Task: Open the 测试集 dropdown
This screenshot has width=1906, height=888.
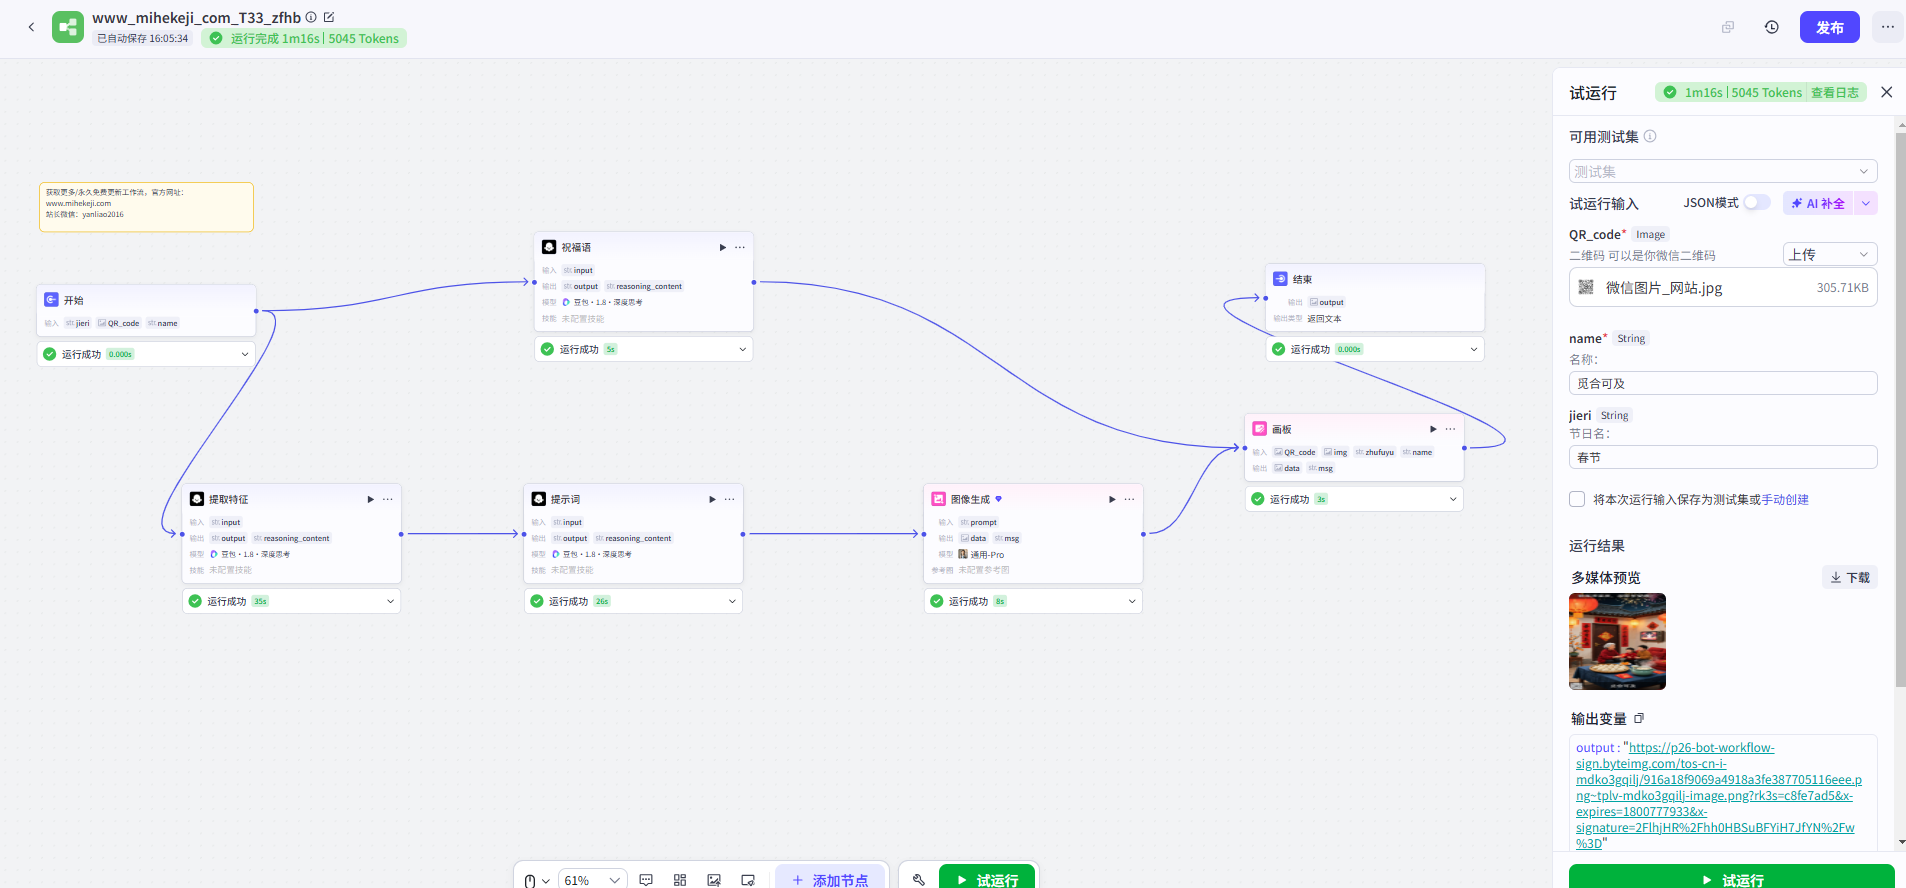Action: tap(1722, 171)
